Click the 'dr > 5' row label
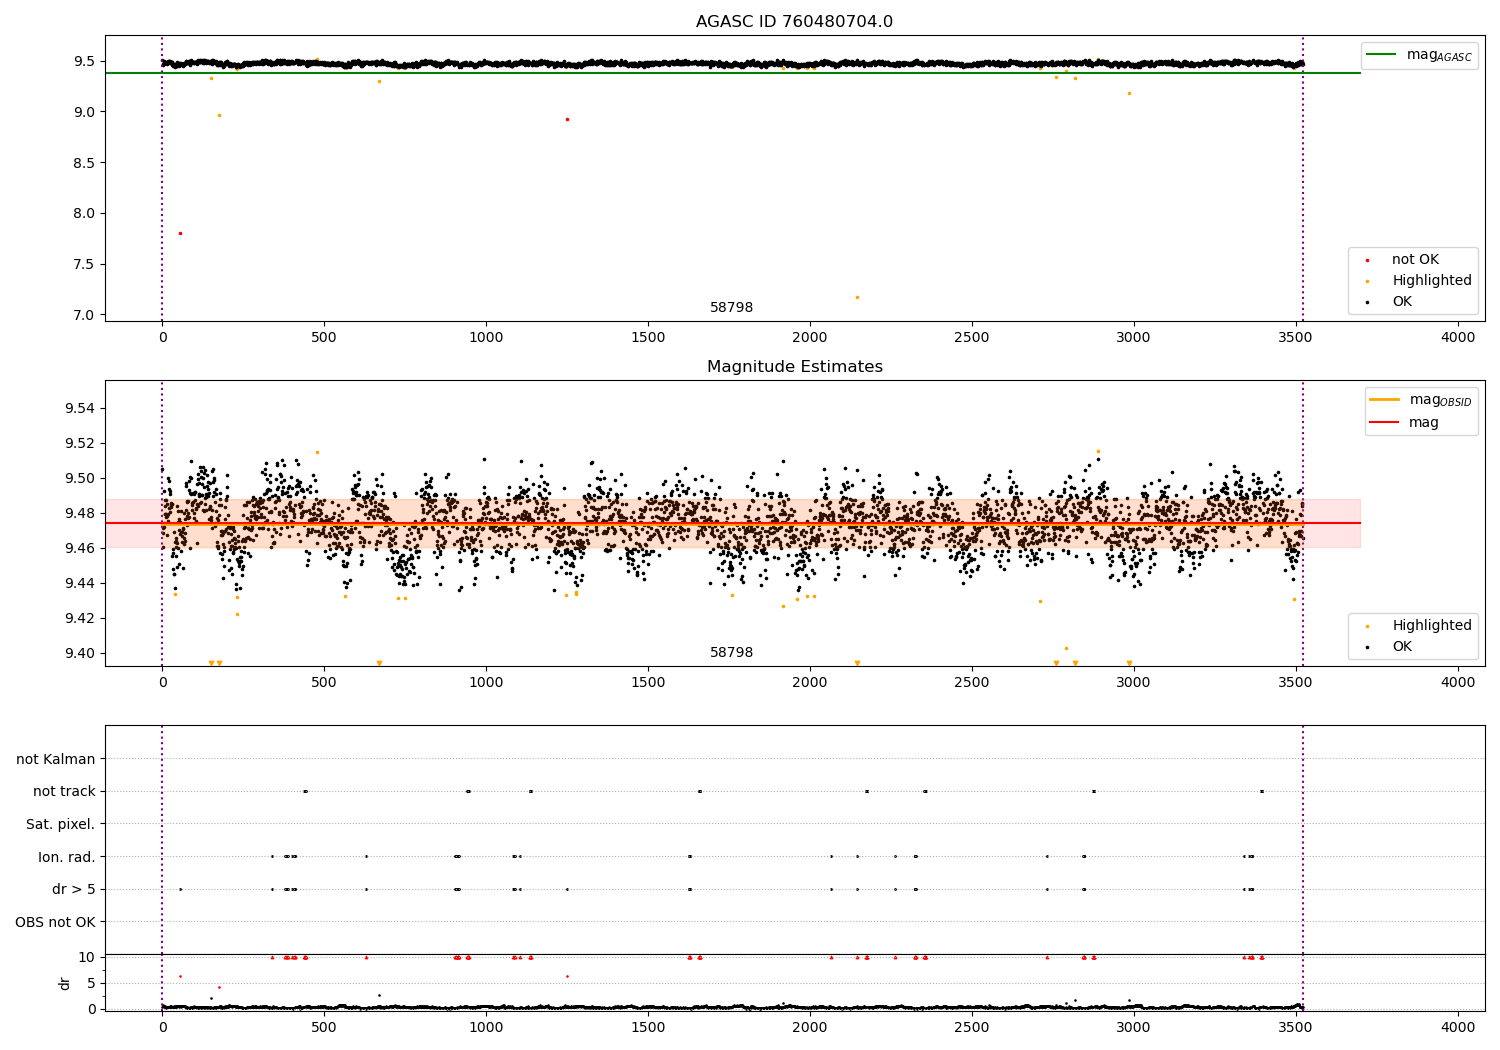 pyautogui.click(x=74, y=889)
